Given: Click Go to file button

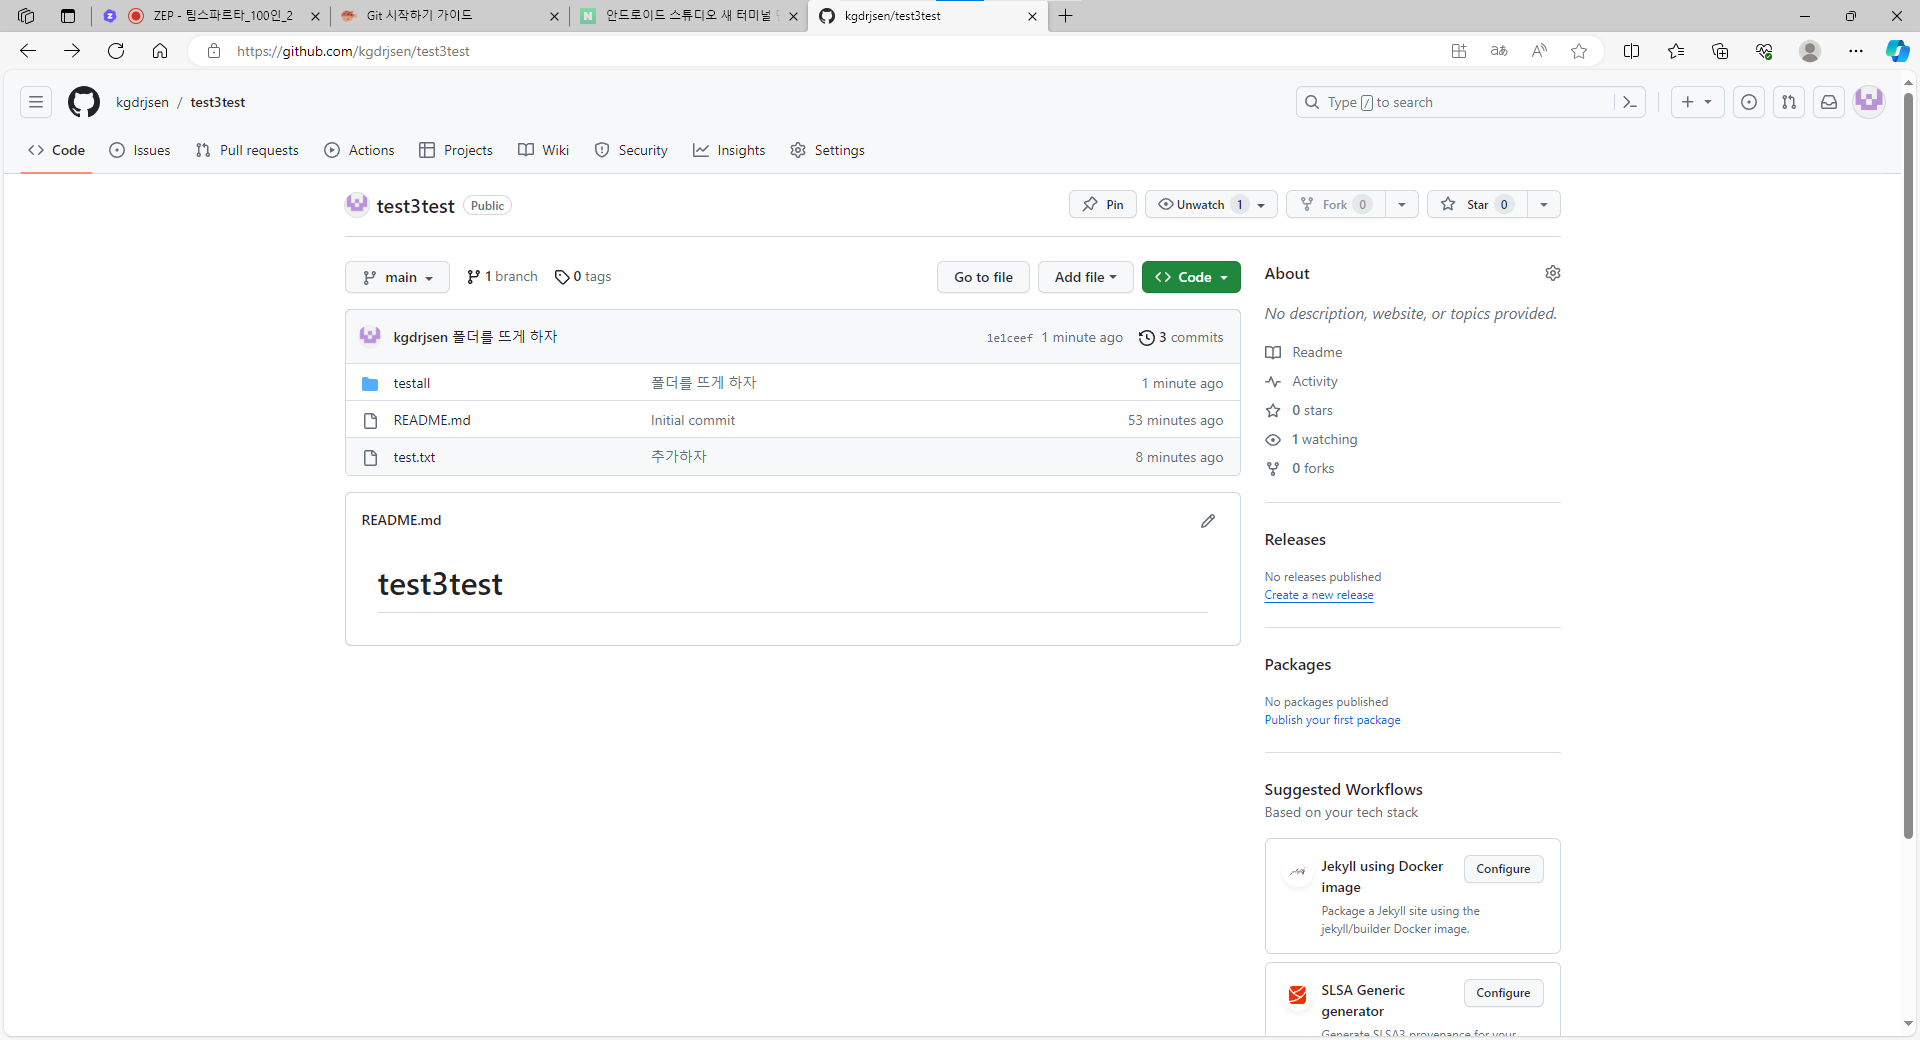Looking at the screenshot, I should 983,277.
